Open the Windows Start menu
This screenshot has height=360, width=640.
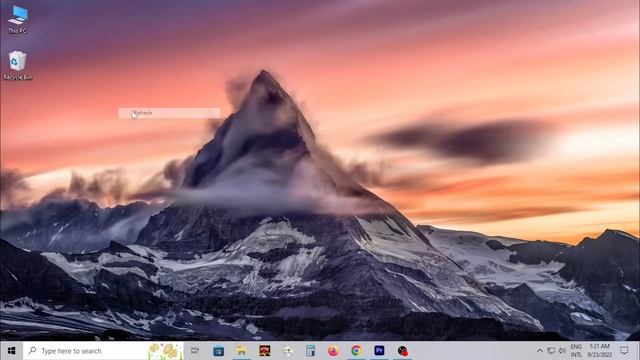(11, 351)
